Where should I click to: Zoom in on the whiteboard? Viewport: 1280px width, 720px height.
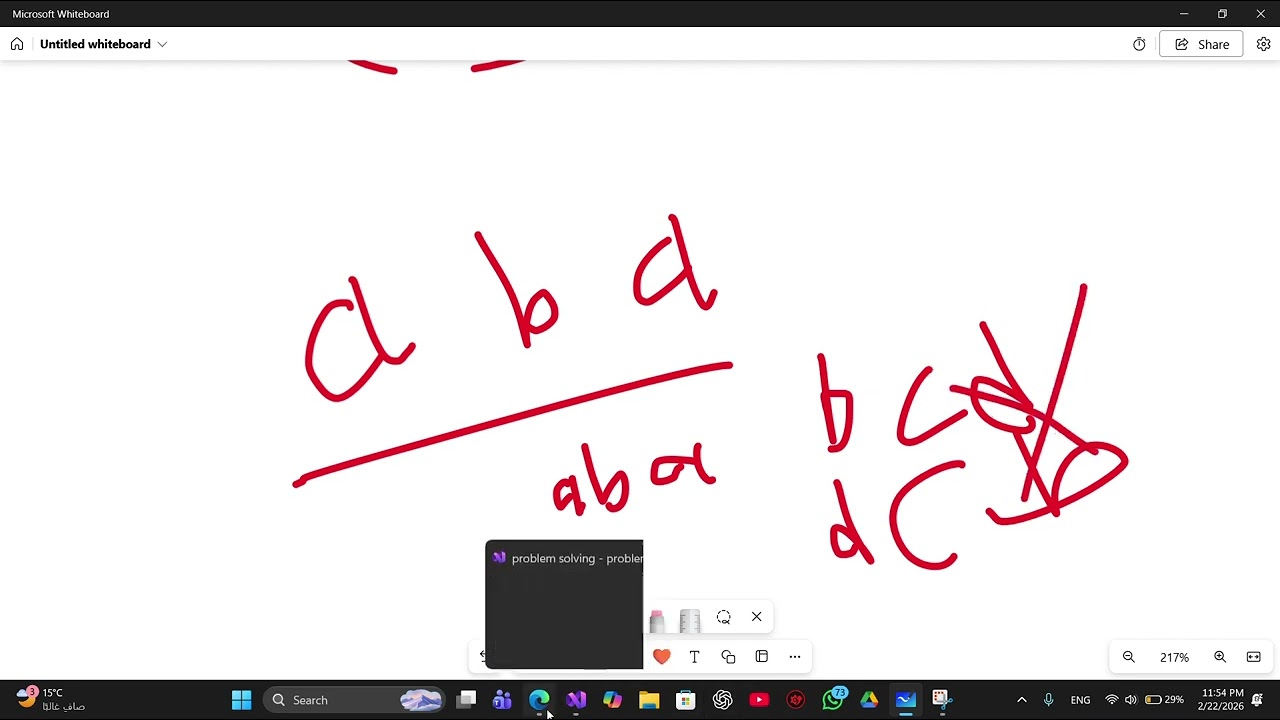point(1220,657)
